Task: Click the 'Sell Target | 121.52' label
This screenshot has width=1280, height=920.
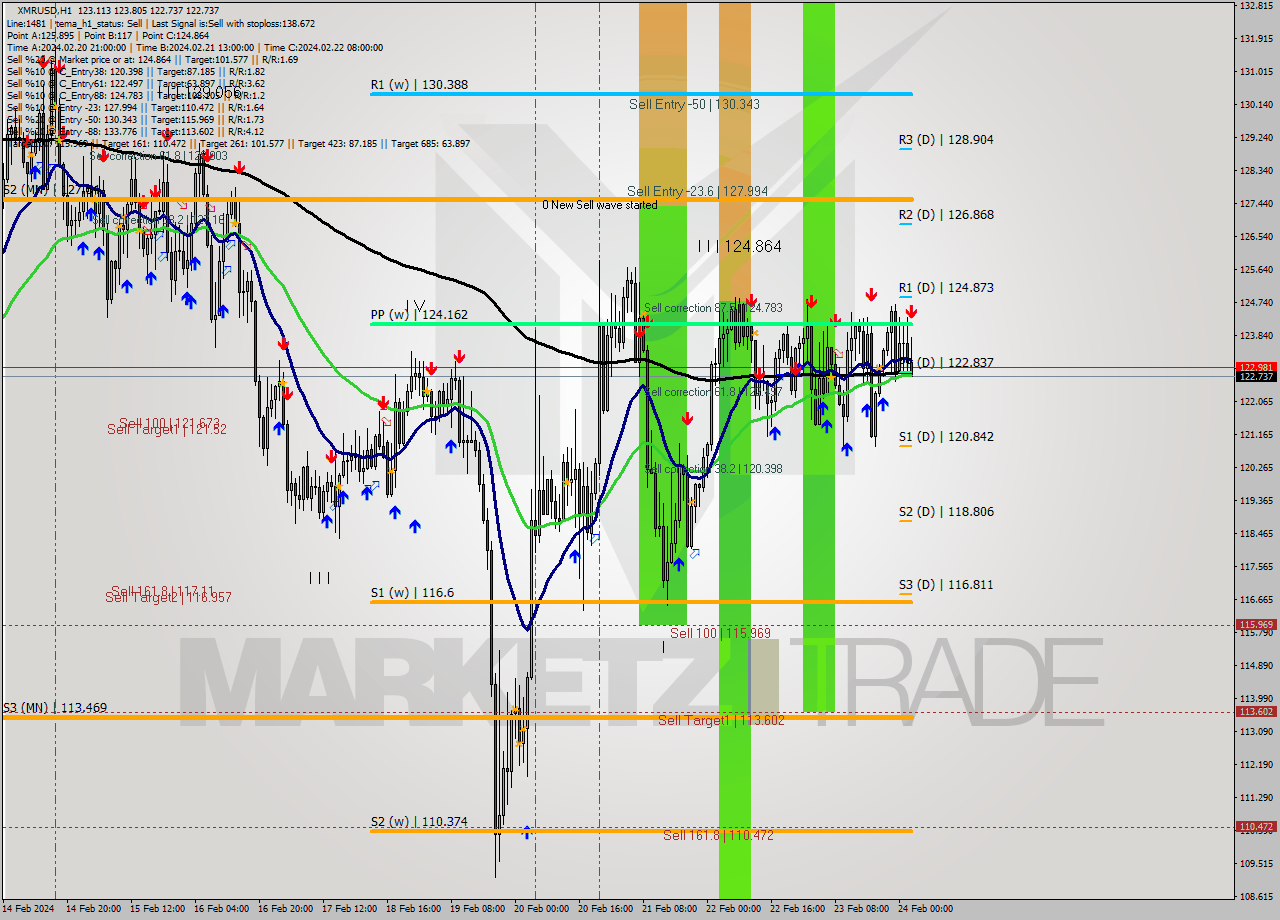Action: pyautogui.click(x=167, y=429)
